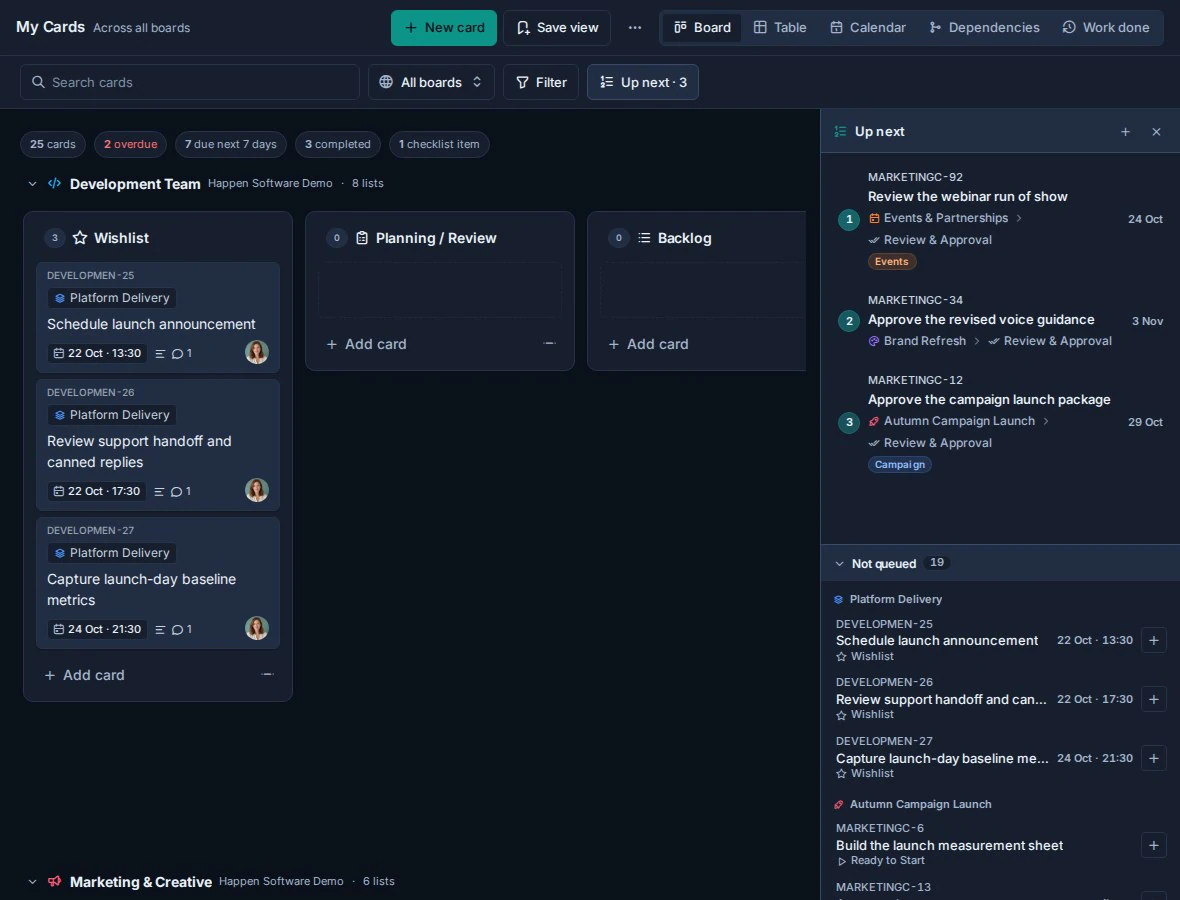Select the Board view tab

(702, 28)
